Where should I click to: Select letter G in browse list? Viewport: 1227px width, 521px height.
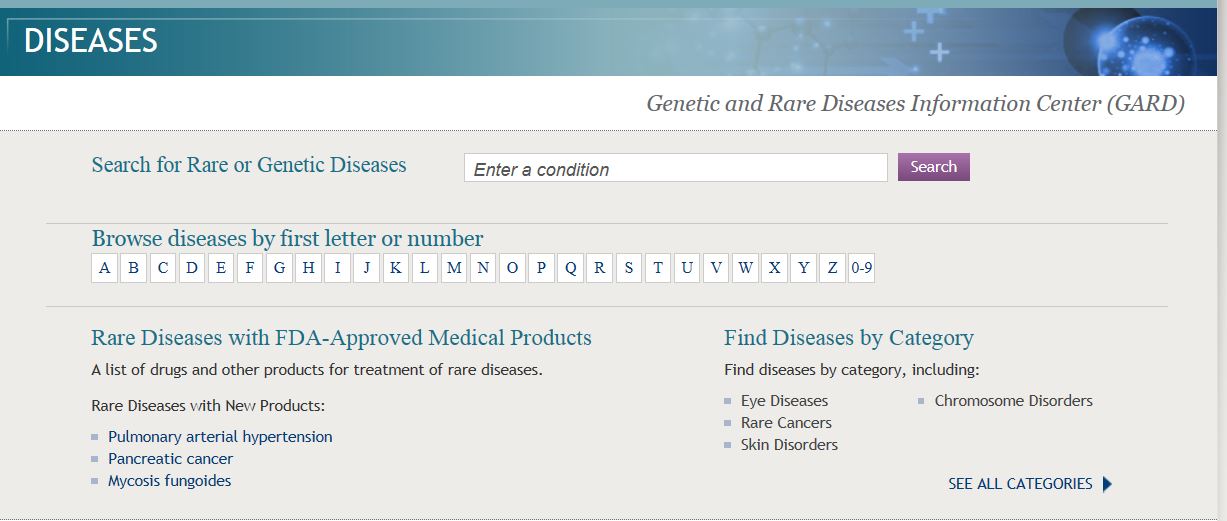(x=279, y=268)
